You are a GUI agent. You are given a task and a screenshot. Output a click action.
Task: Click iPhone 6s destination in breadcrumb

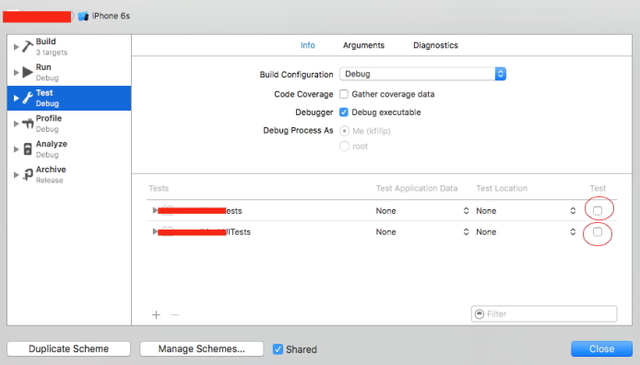111,16
